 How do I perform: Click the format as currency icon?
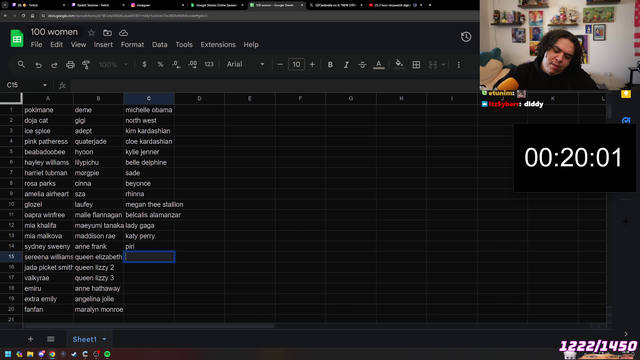pos(144,64)
